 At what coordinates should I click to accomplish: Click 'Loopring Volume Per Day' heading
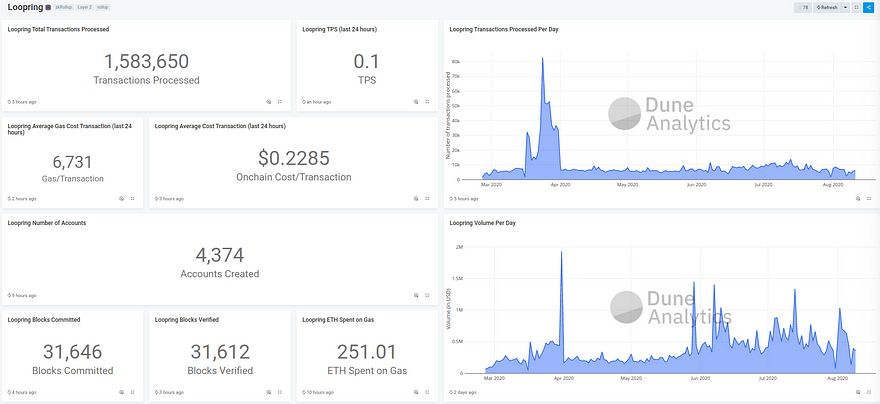483,223
